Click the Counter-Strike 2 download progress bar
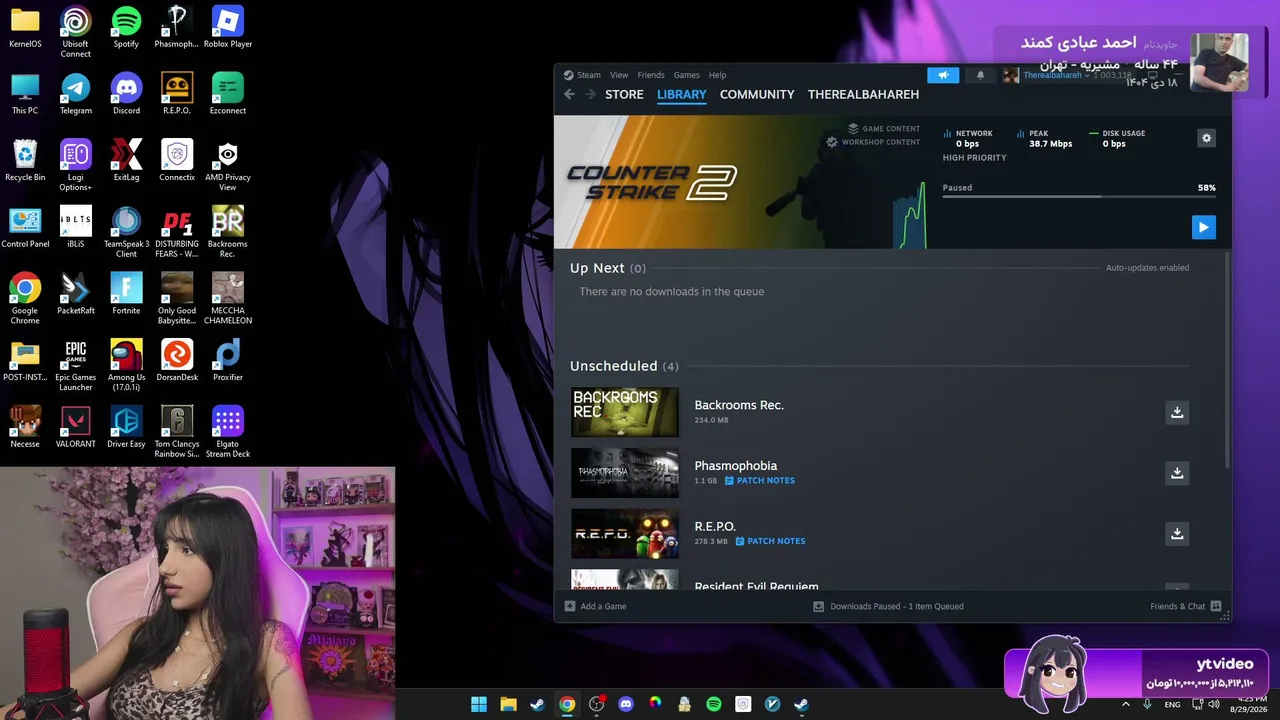 1079,197
